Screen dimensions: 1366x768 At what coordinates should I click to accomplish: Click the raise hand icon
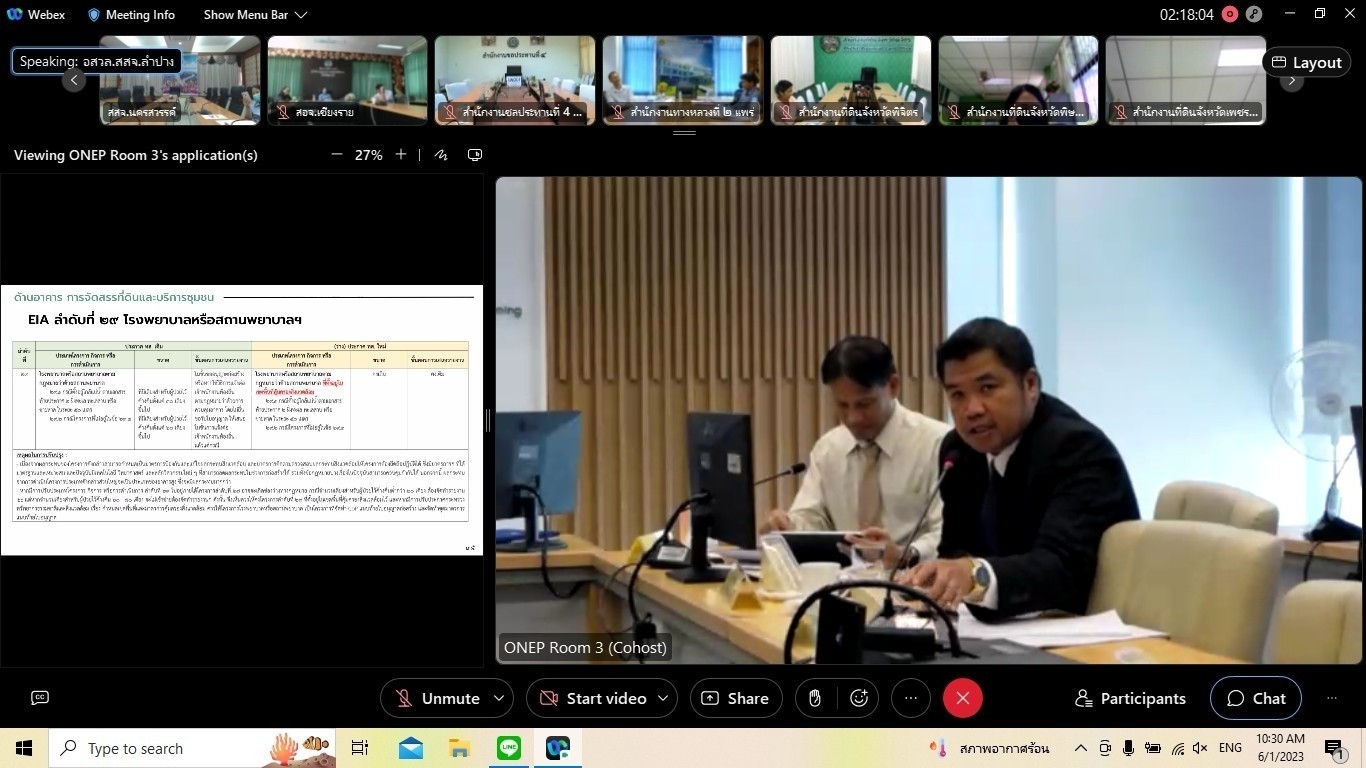click(x=815, y=698)
